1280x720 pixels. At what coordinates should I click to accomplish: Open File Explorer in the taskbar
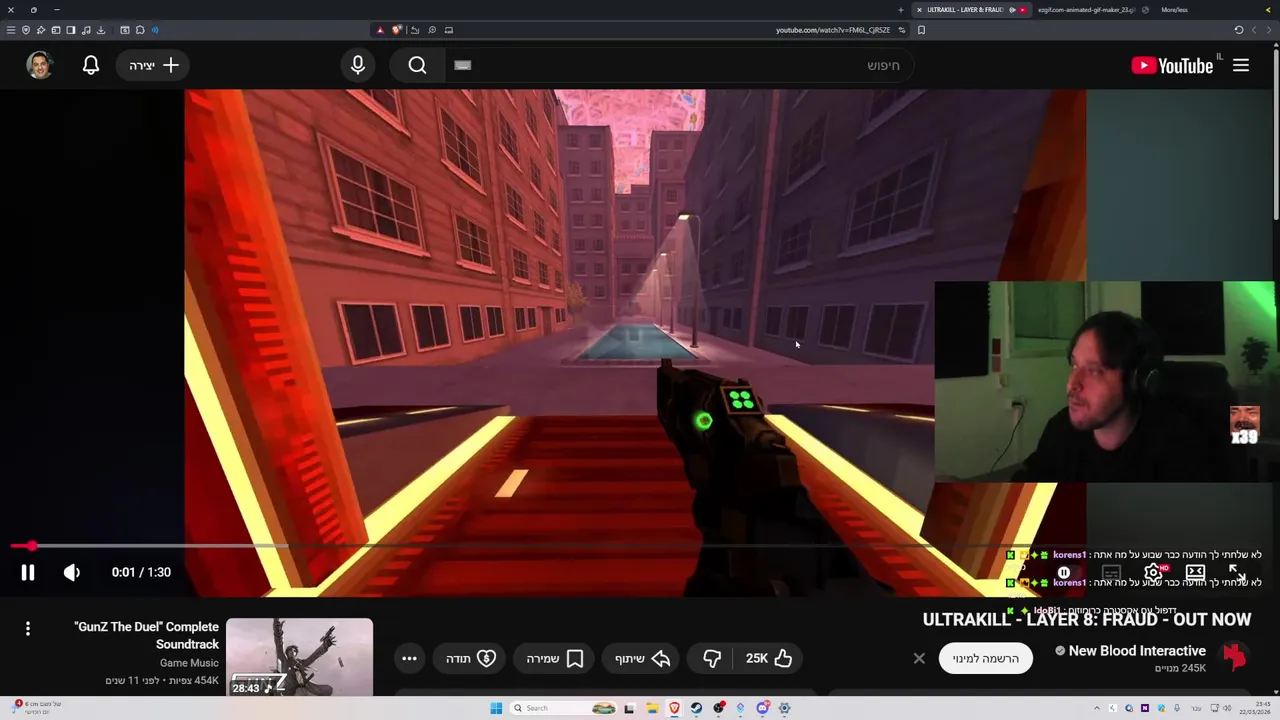(x=652, y=708)
